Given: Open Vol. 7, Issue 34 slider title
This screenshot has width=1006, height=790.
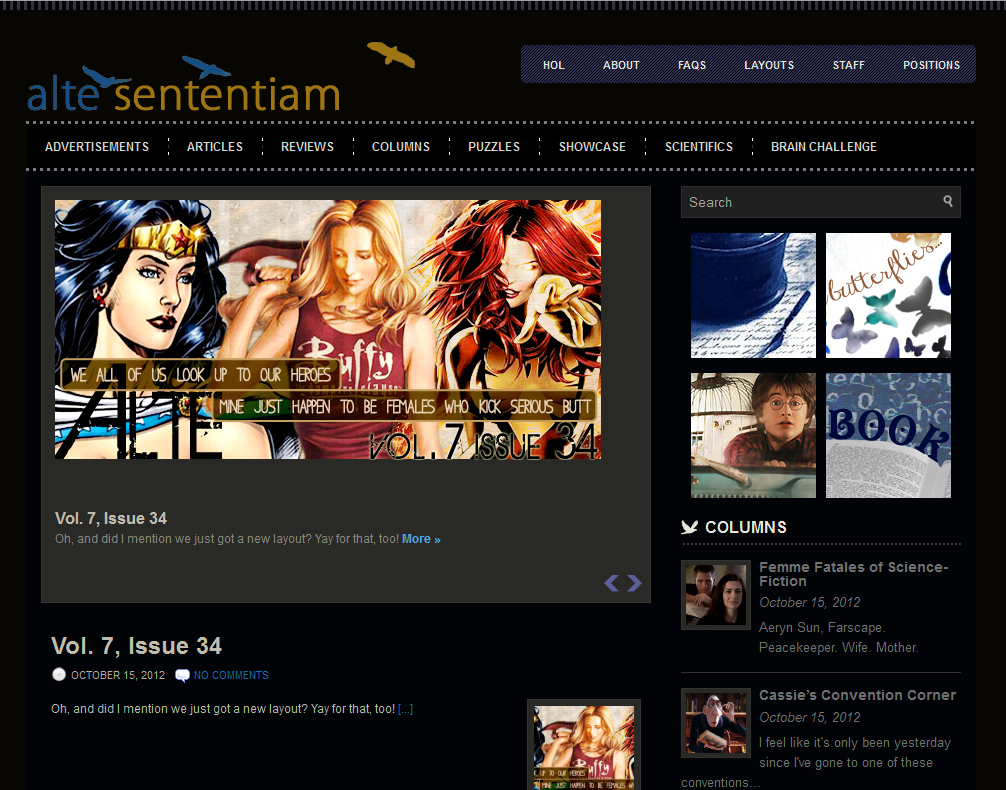Looking at the screenshot, I should 111,518.
